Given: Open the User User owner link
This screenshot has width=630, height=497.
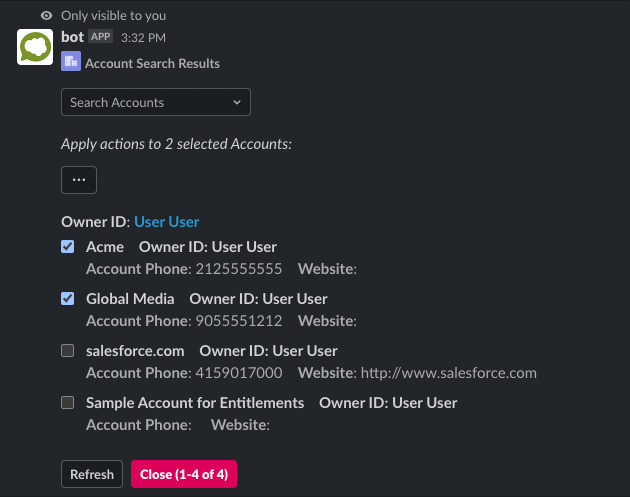Looking at the screenshot, I should point(167,222).
